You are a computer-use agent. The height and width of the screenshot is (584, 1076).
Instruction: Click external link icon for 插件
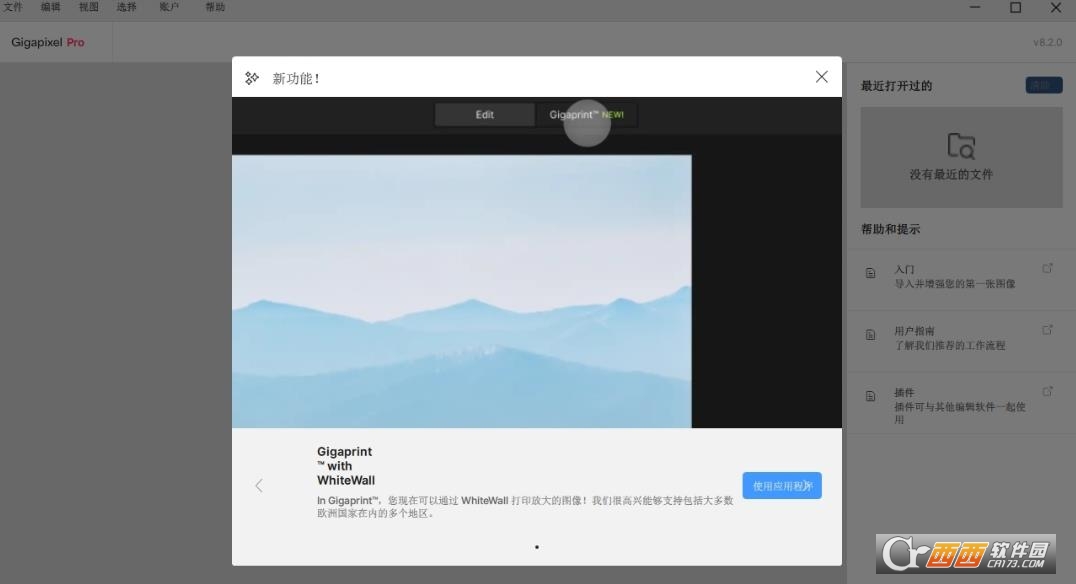pyautogui.click(x=1047, y=391)
